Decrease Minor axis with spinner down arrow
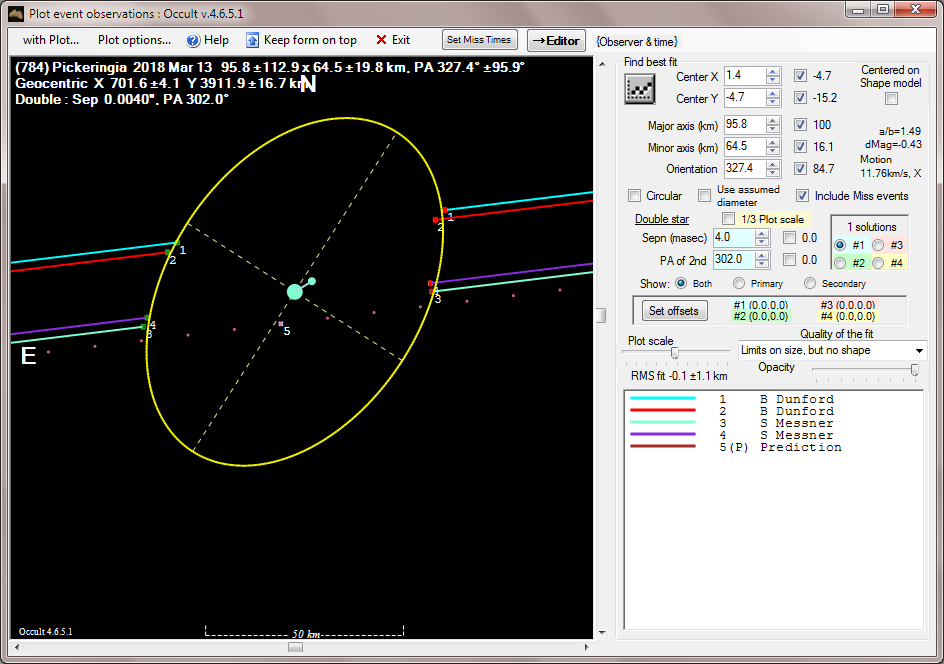This screenshot has height=664, width=944. pyautogui.click(x=773, y=151)
